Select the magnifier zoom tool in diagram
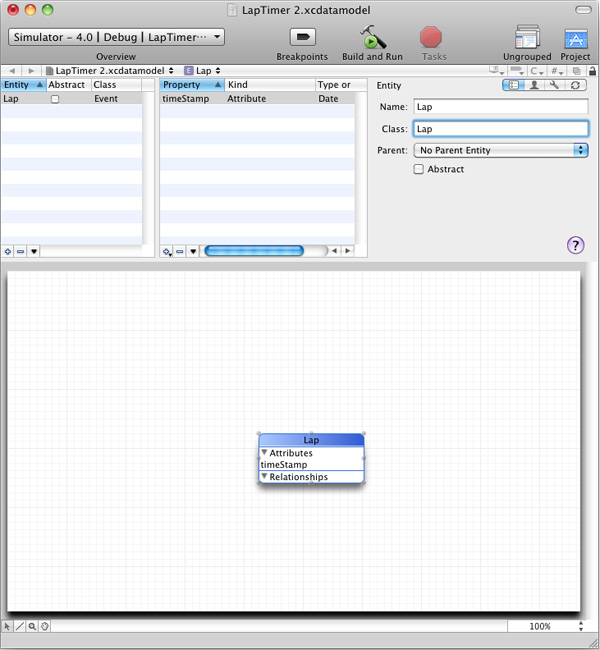 click(32, 626)
